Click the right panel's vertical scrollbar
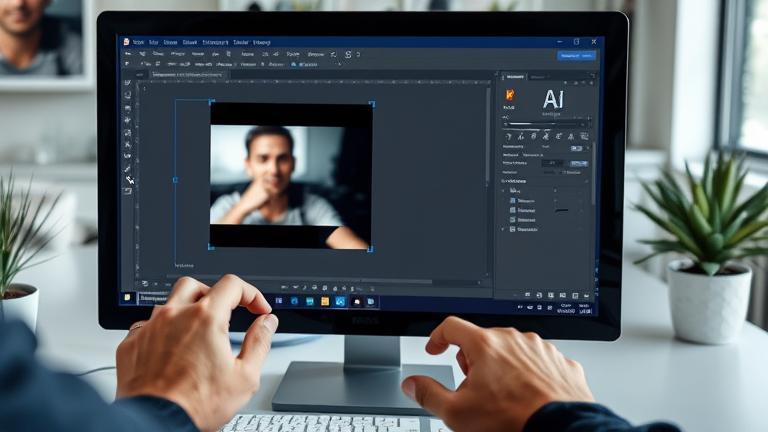 point(594,171)
